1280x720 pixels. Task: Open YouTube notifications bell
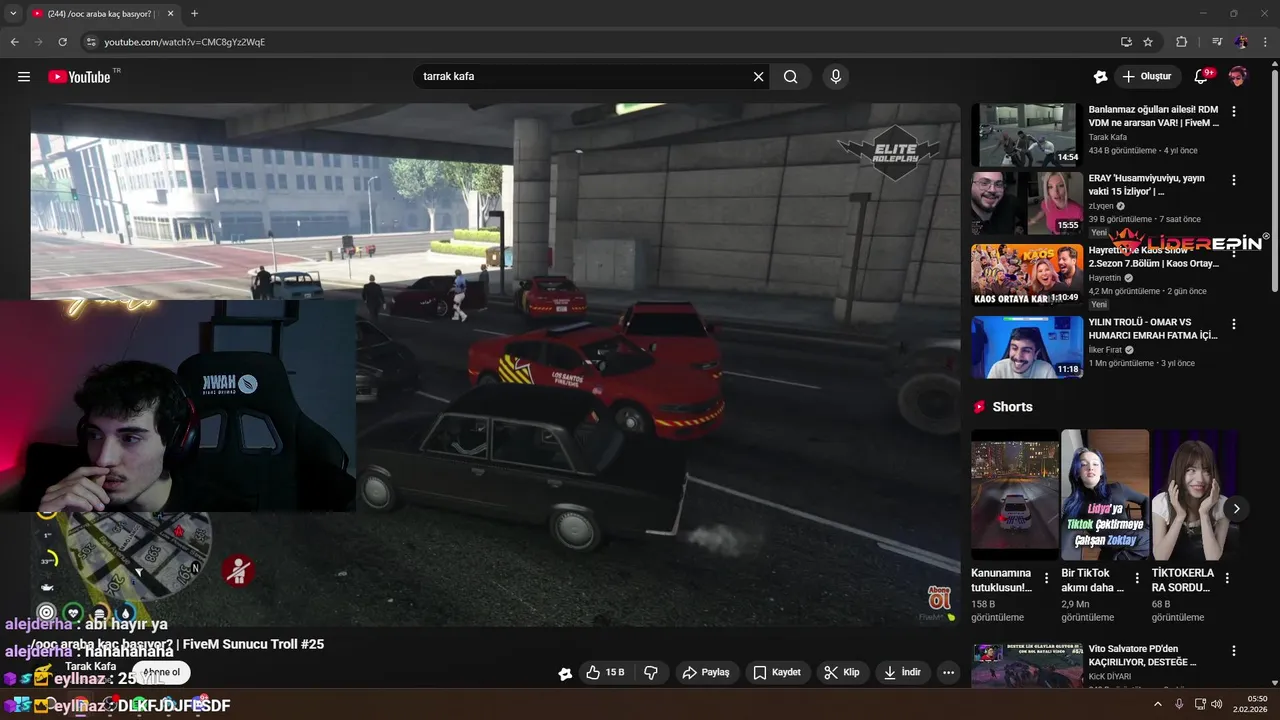coord(1202,77)
